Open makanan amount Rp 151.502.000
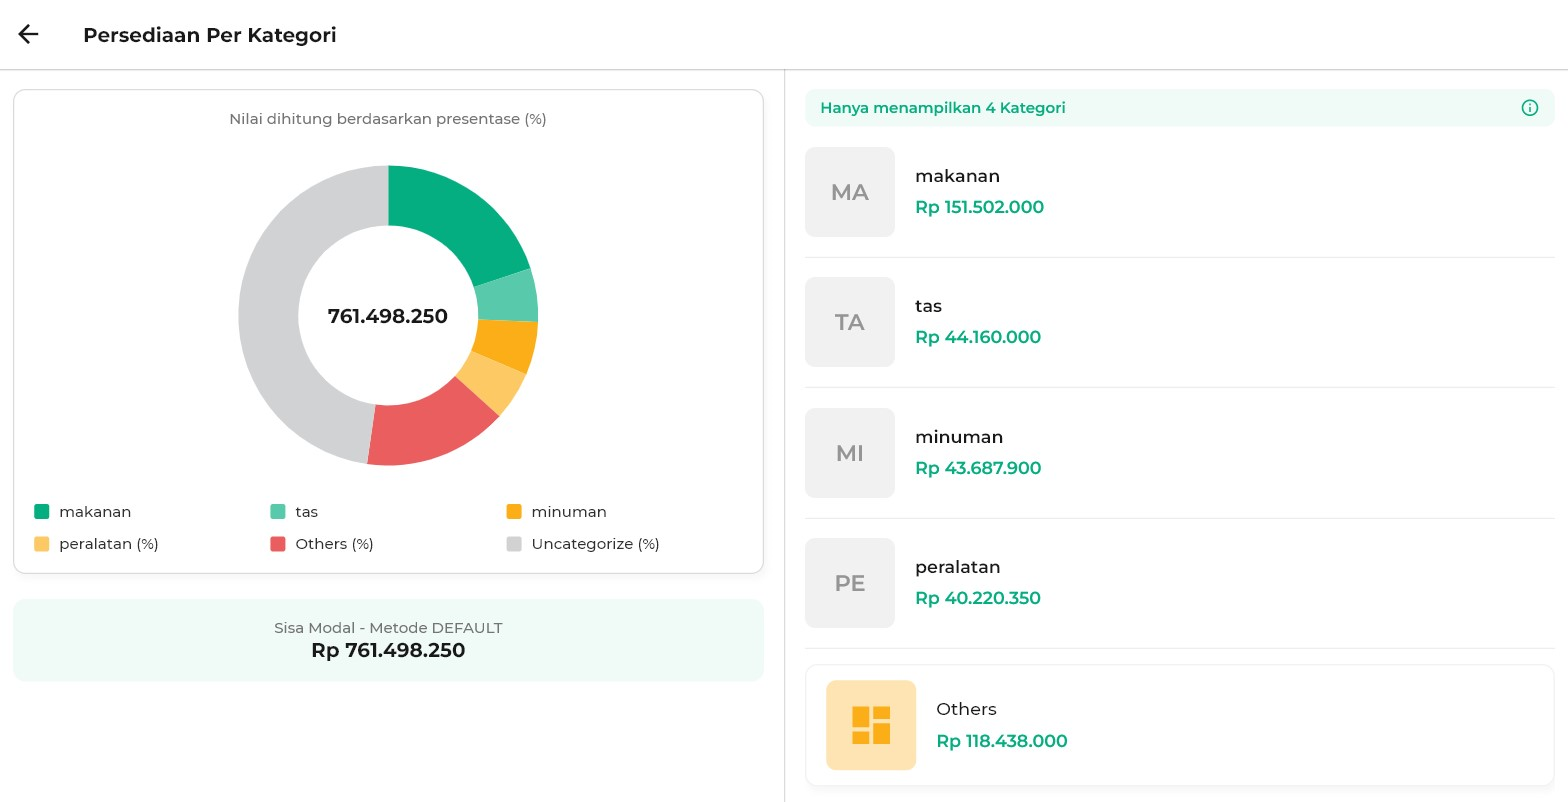1568x802 pixels. click(x=979, y=207)
